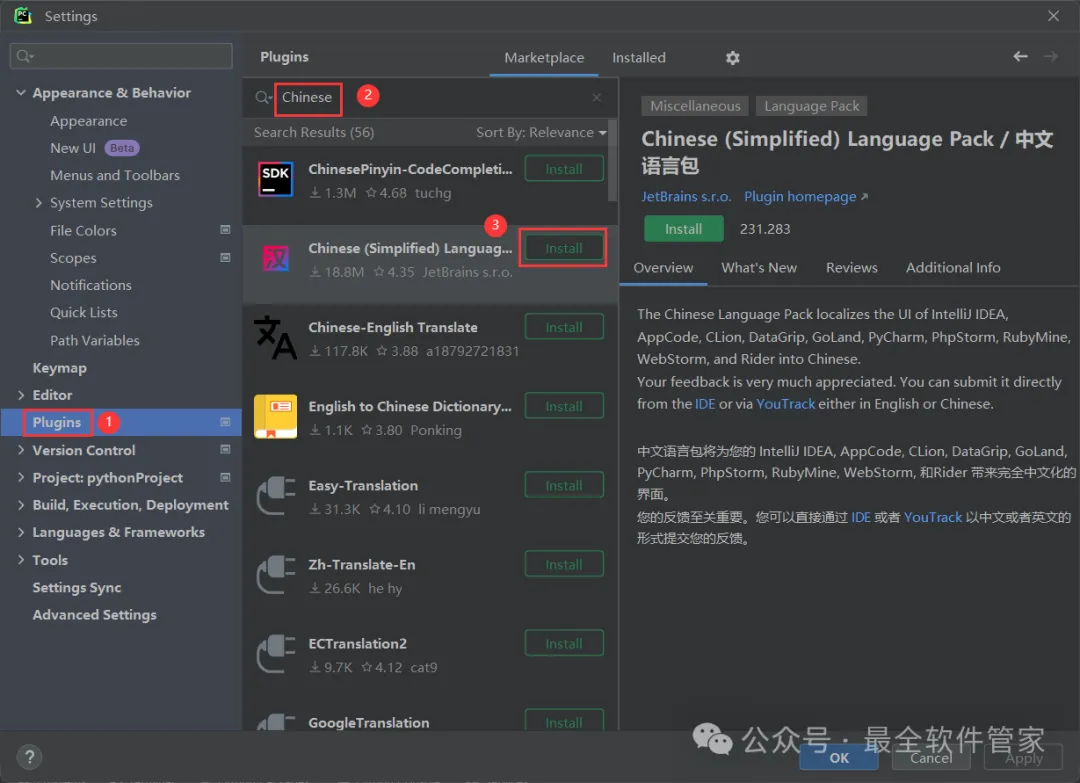1080x783 pixels.
Task: Install the Easy-Translation plugin
Action: 564,486
